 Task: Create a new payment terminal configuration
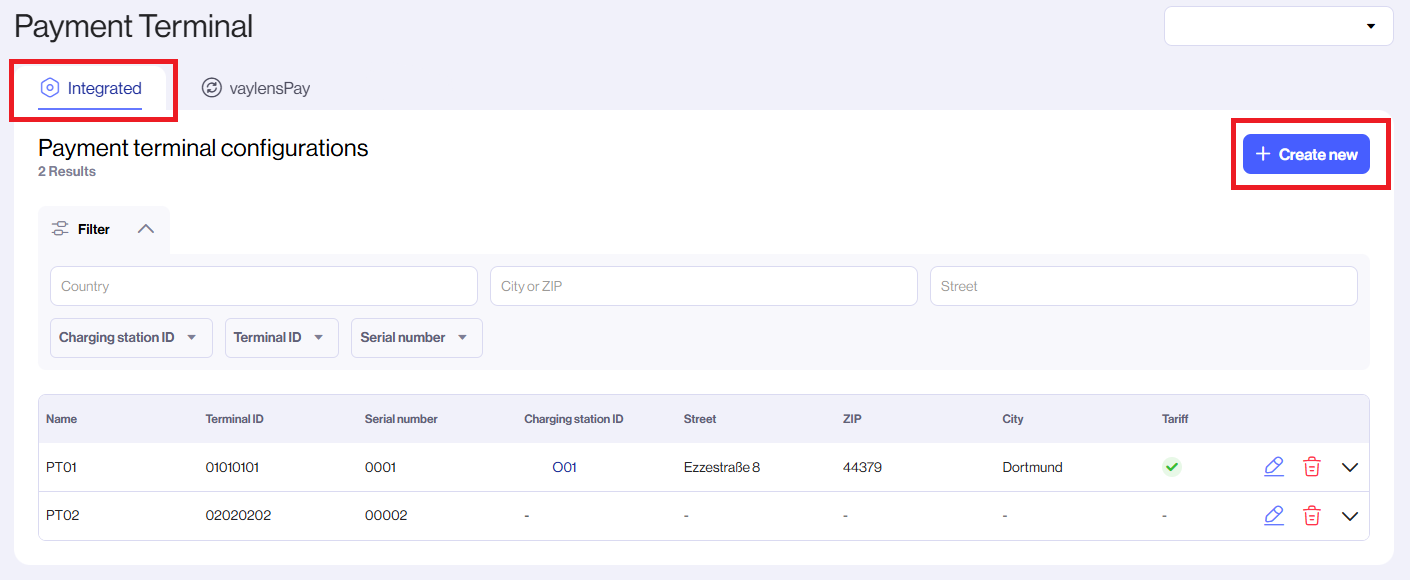click(x=1306, y=154)
